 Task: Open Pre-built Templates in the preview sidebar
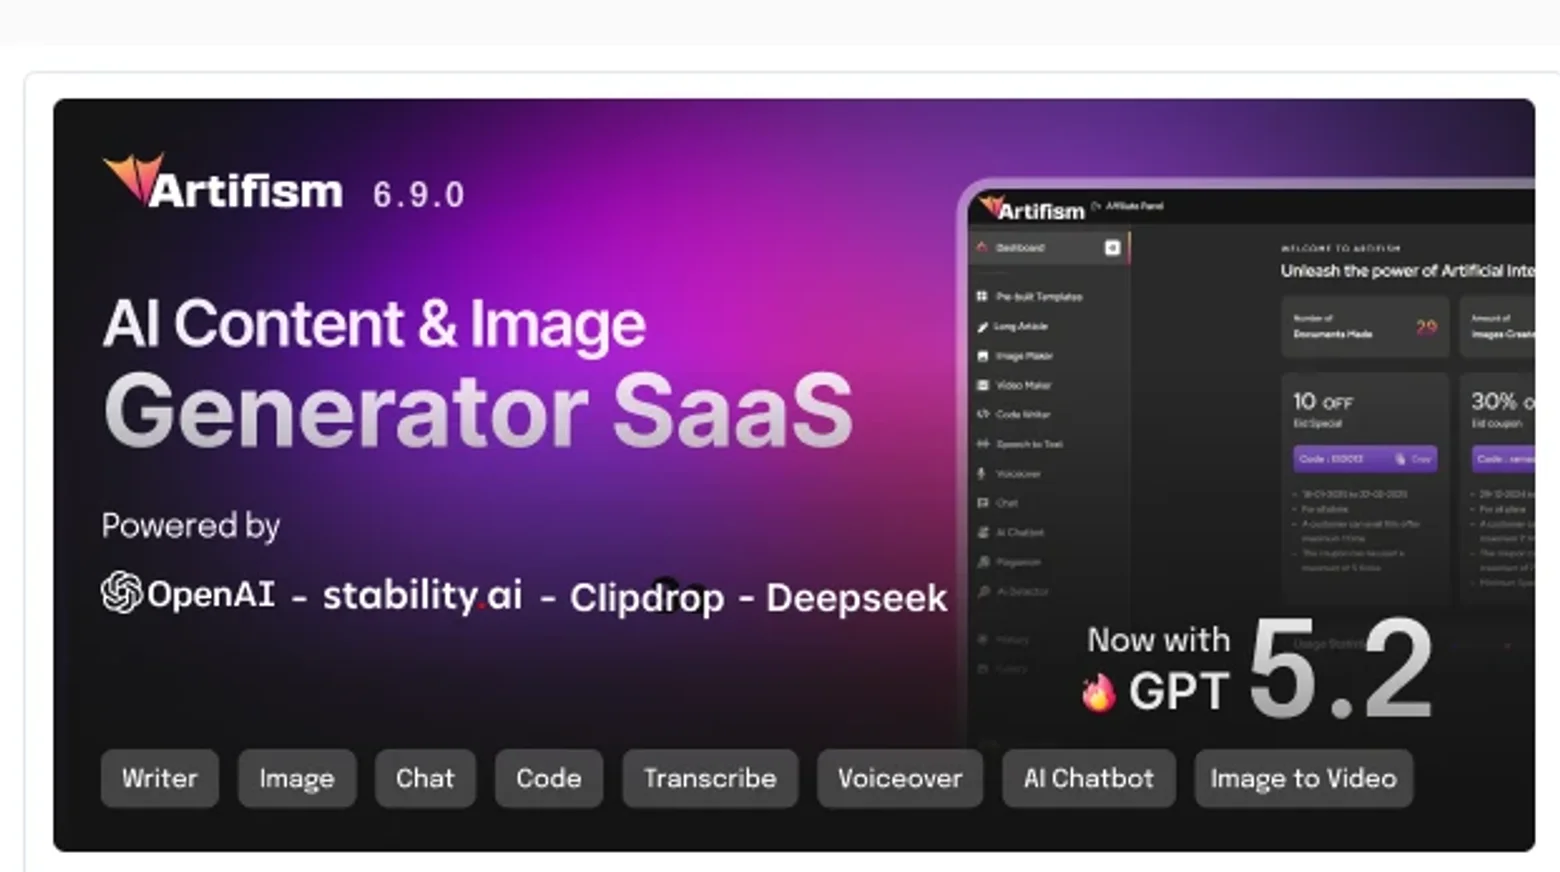pos(1039,296)
